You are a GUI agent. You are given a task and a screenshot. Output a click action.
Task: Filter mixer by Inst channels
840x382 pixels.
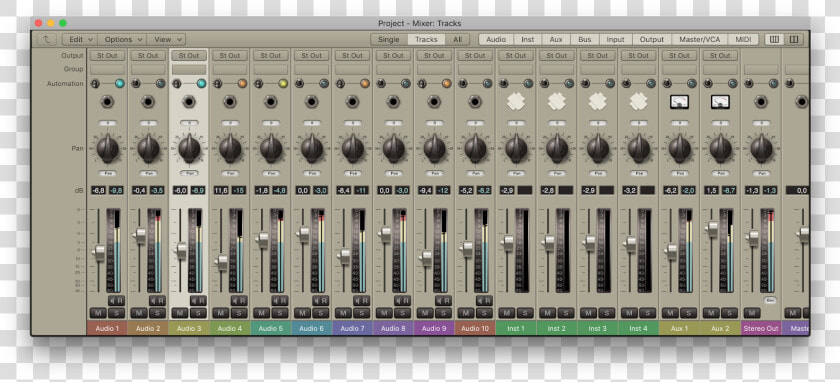click(528, 39)
